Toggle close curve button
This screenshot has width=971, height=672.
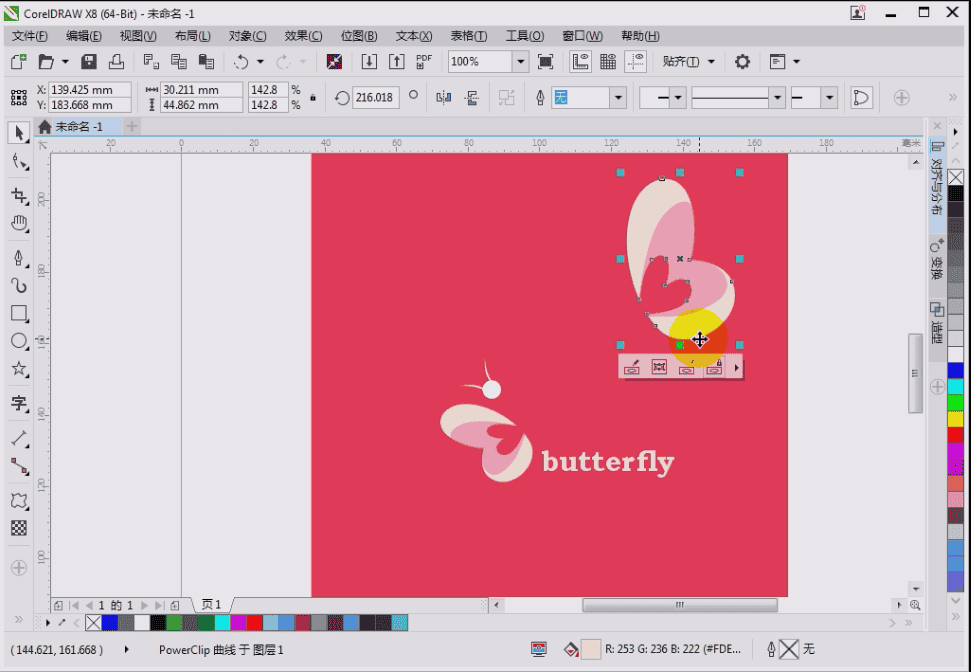[x=861, y=97]
